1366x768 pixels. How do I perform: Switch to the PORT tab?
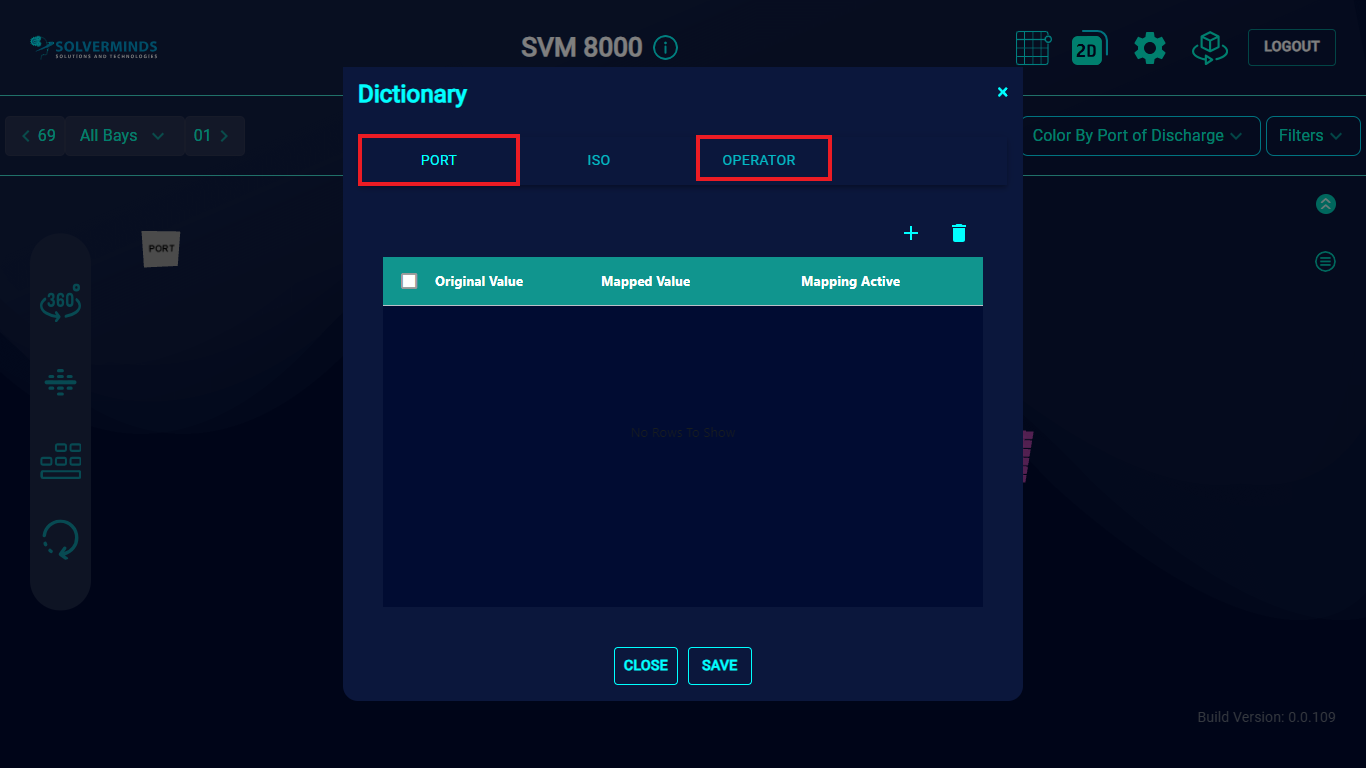[439, 160]
